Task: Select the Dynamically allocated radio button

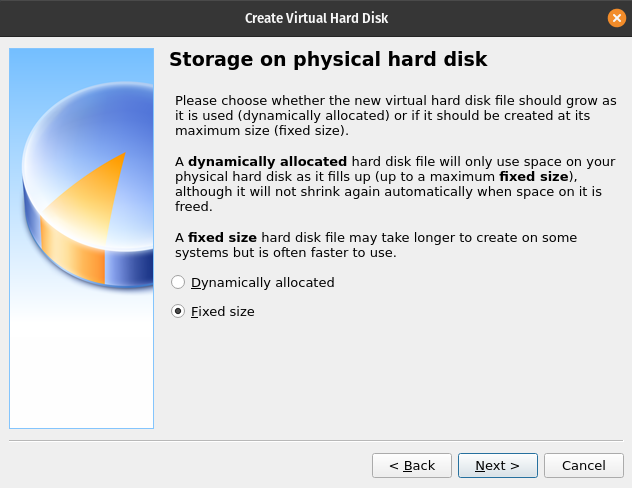Action: (x=179, y=283)
